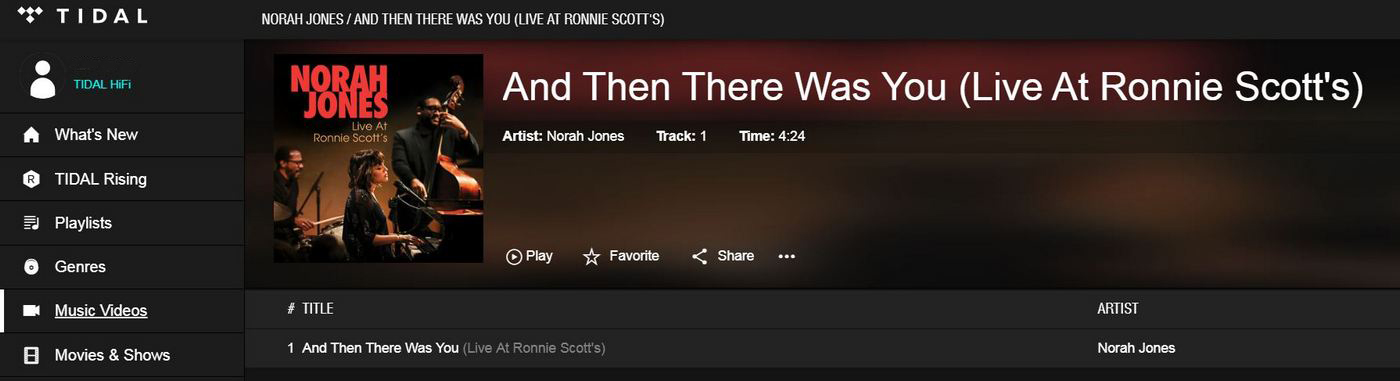
Task: Open the three-dot more options menu
Action: tap(787, 256)
